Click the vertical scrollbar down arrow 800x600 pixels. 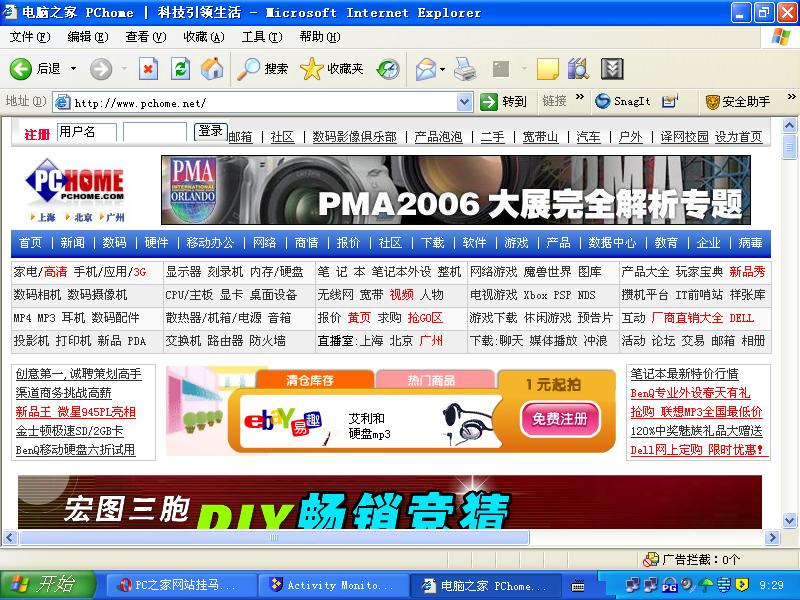click(x=789, y=521)
